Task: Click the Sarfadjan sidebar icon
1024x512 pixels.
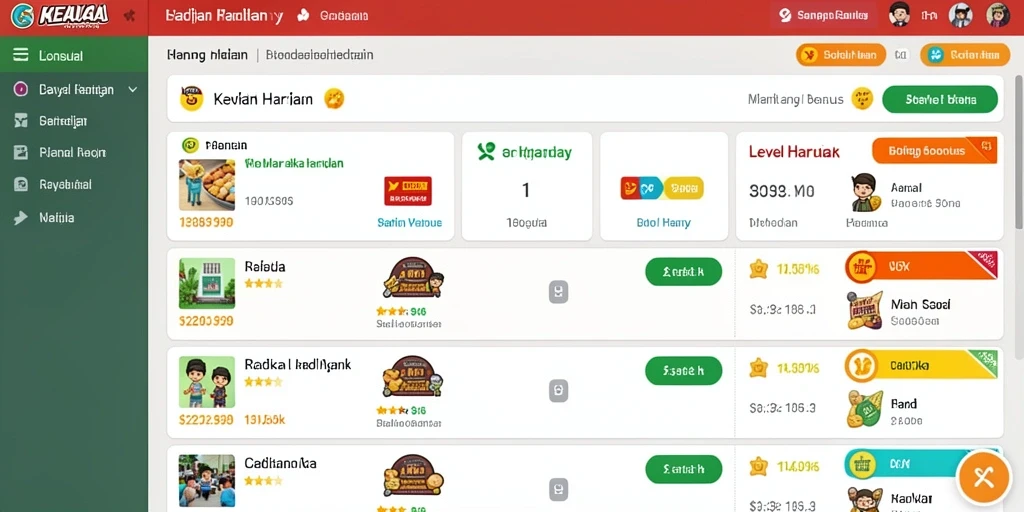Action: pos(21,120)
